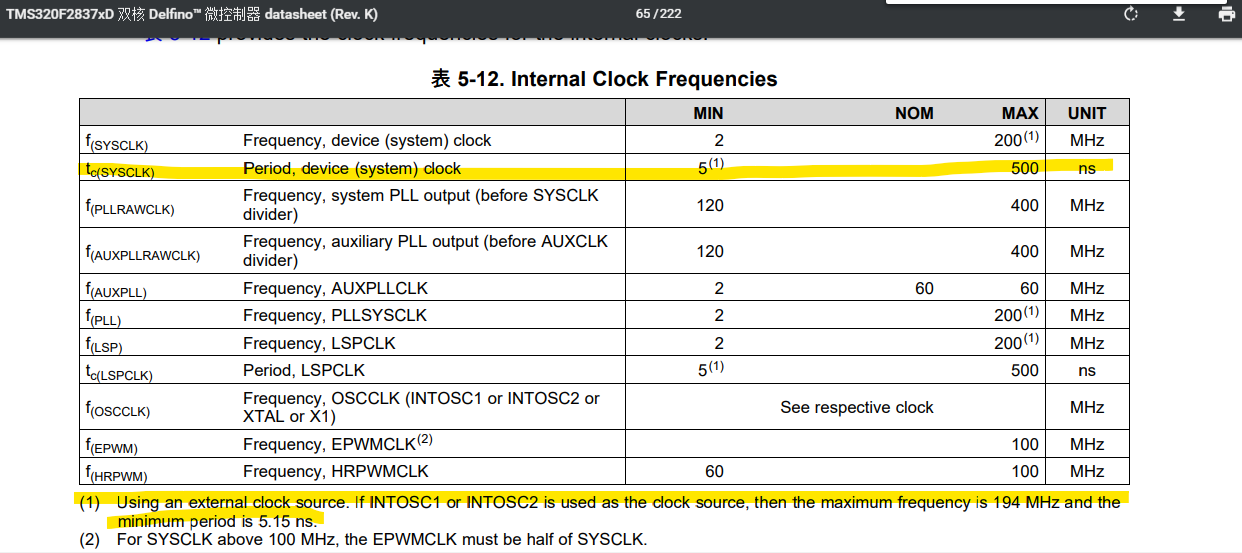The image size is (1242, 553).
Task: Click the MAX column header
Action: 1020,113
